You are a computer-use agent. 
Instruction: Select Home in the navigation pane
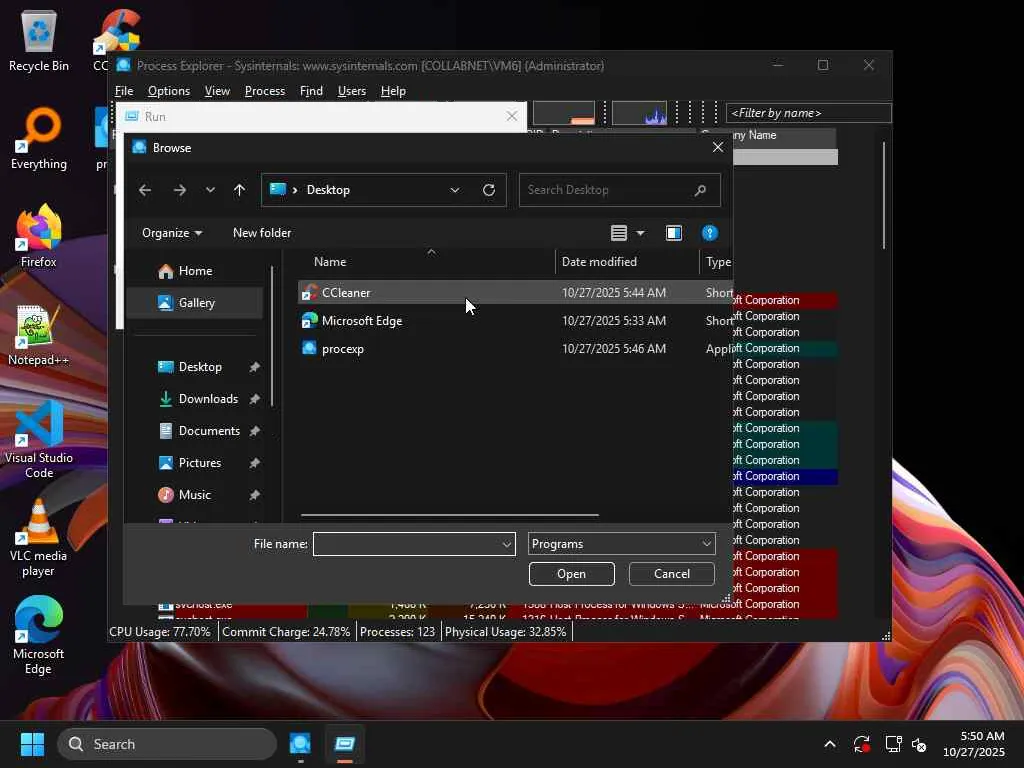point(195,271)
